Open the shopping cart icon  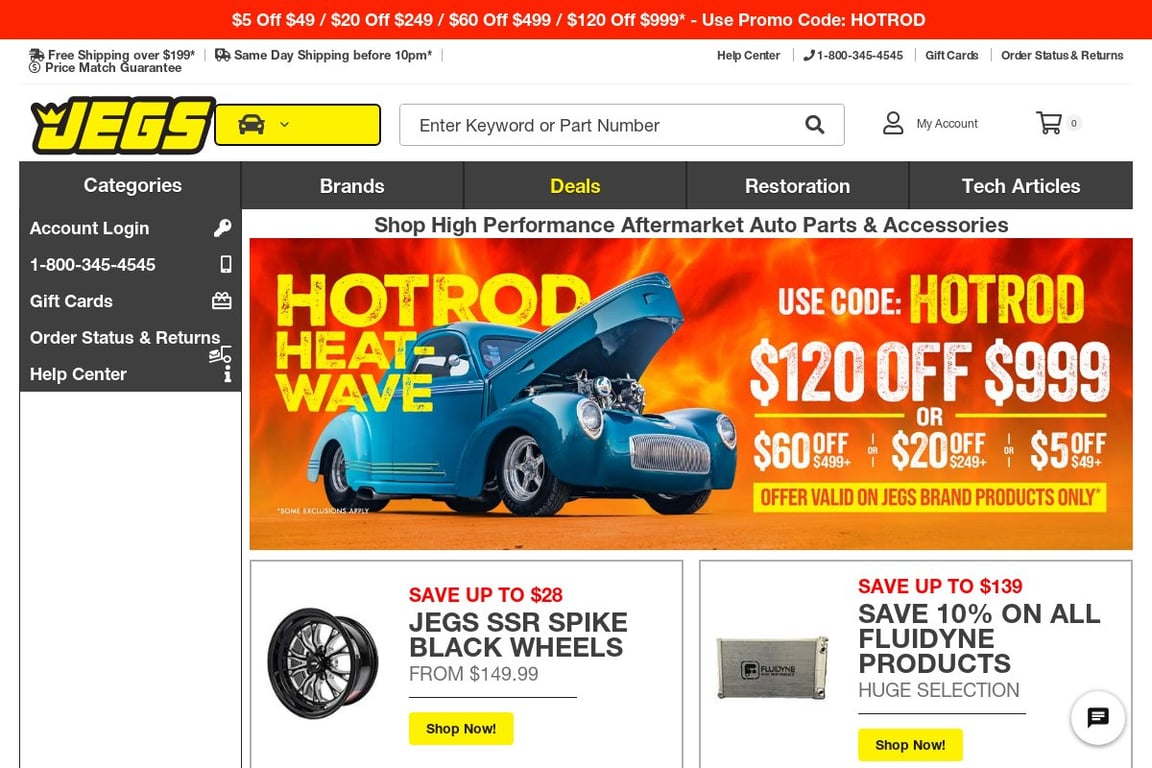(1048, 123)
